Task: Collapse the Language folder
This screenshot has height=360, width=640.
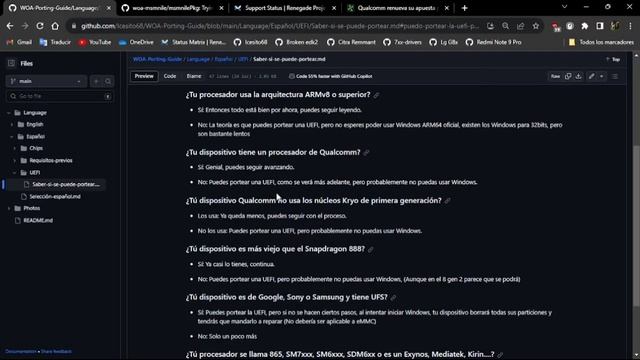Action: (9, 113)
